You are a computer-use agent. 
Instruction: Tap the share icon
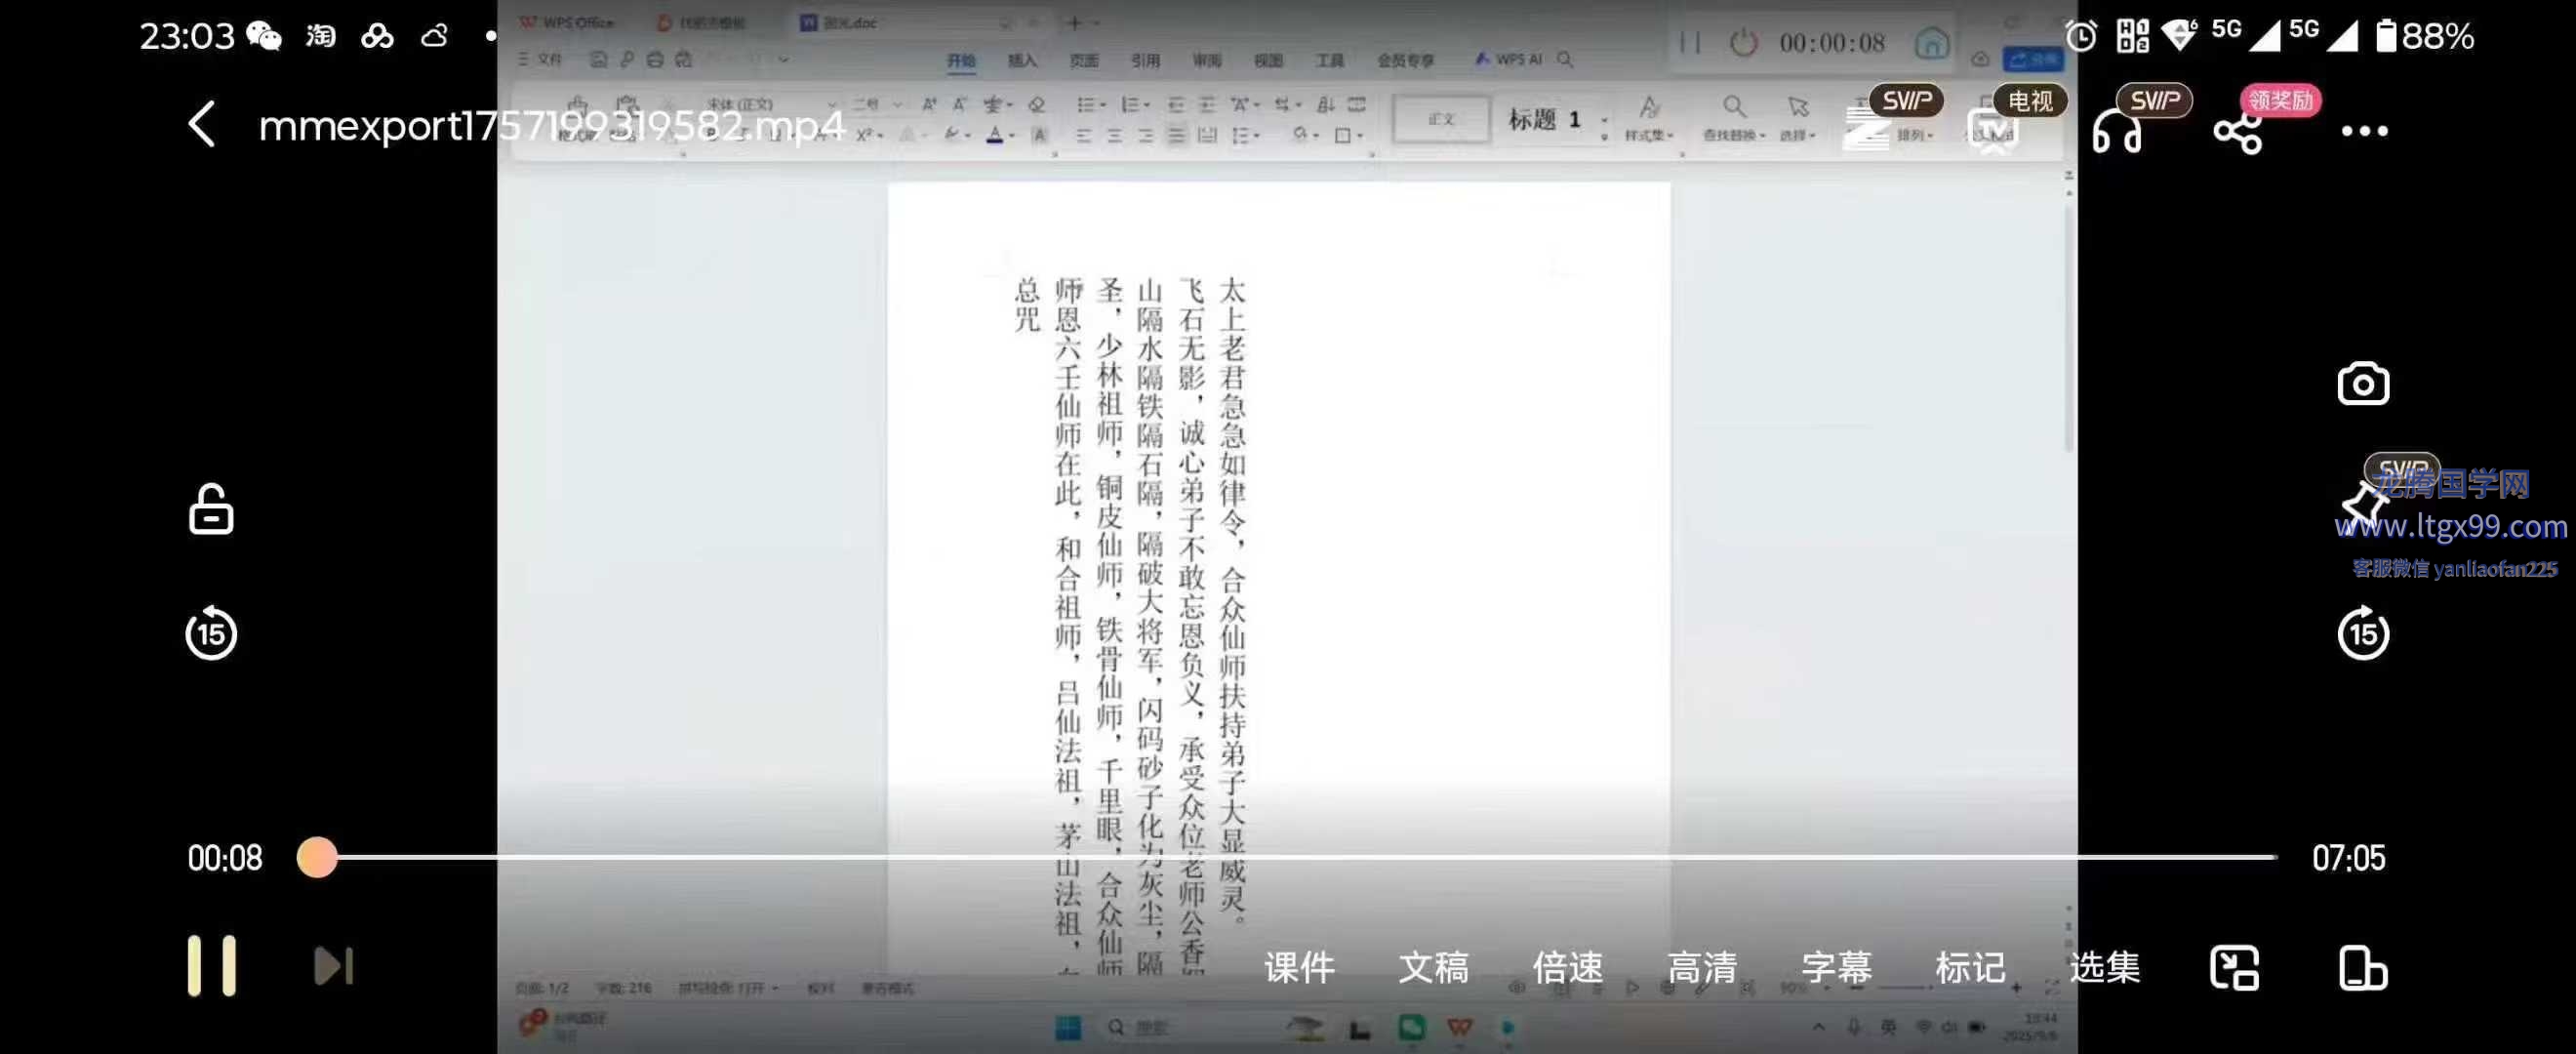[2237, 133]
